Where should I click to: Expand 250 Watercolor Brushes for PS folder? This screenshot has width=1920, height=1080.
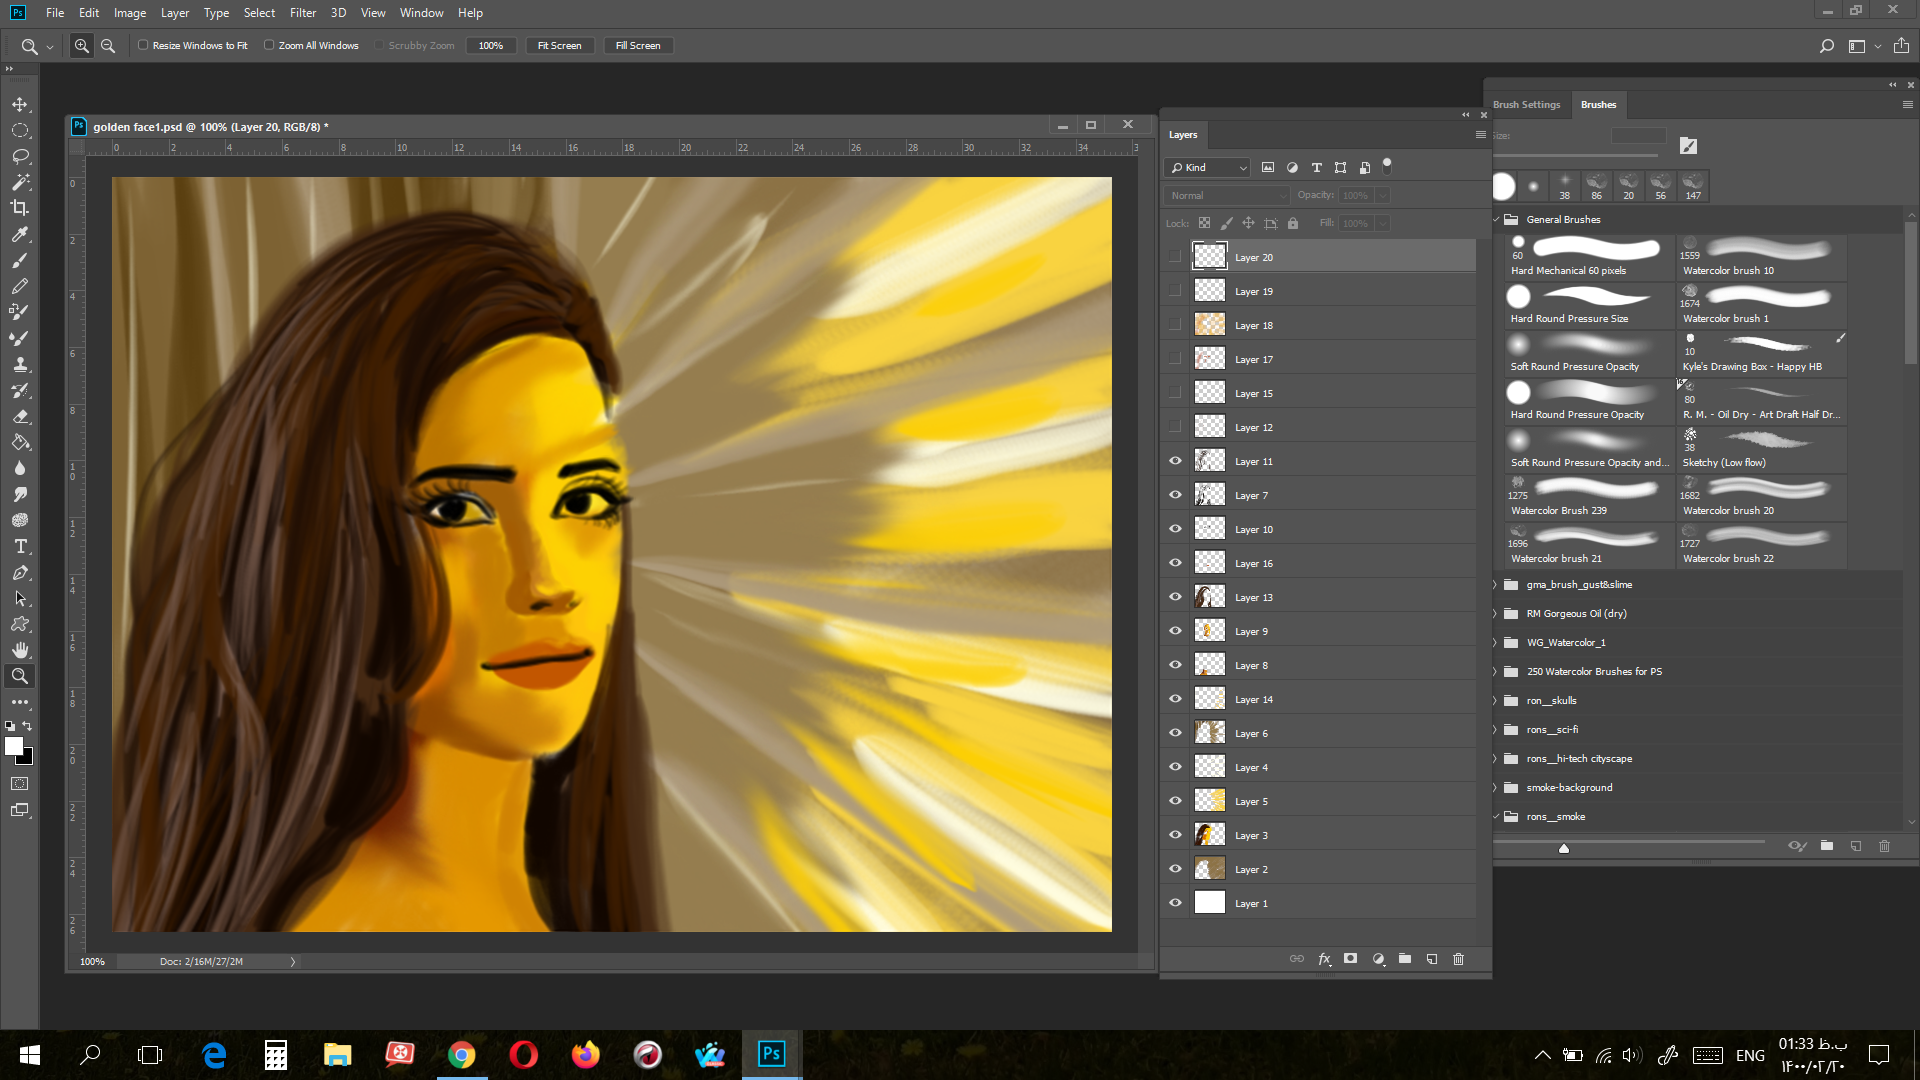pyautogui.click(x=1497, y=672)
